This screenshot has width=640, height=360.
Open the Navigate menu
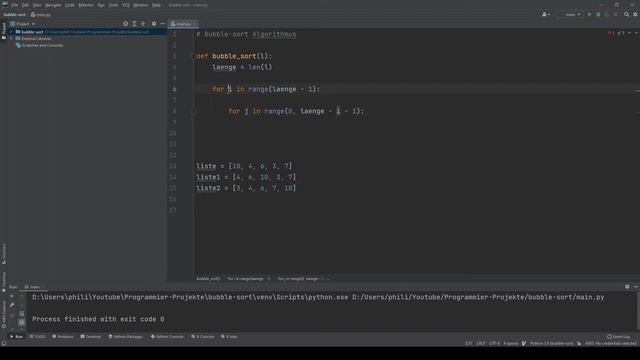tap(53, 5)
